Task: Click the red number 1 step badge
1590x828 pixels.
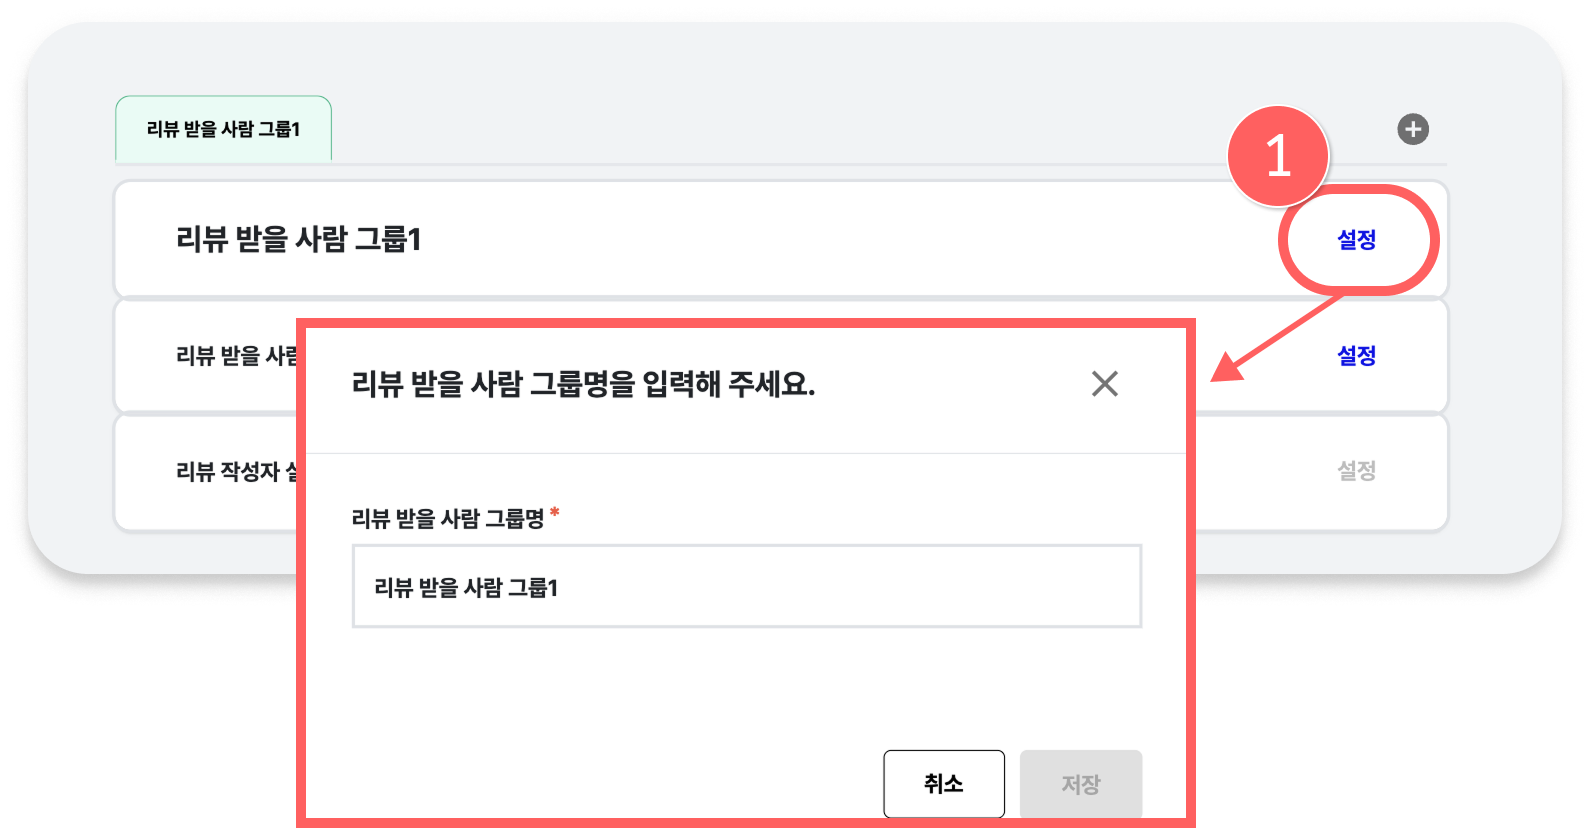Action: (1278, 157)
